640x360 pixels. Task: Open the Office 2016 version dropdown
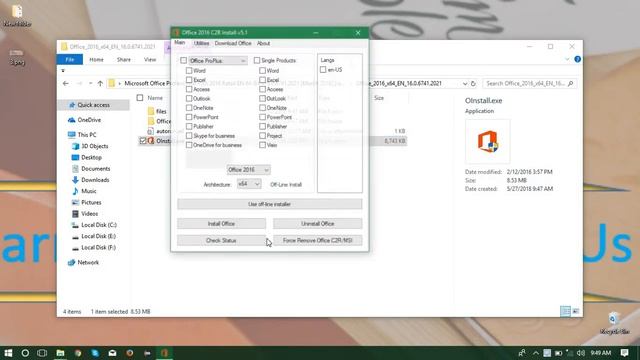click(x=248, y=170)
